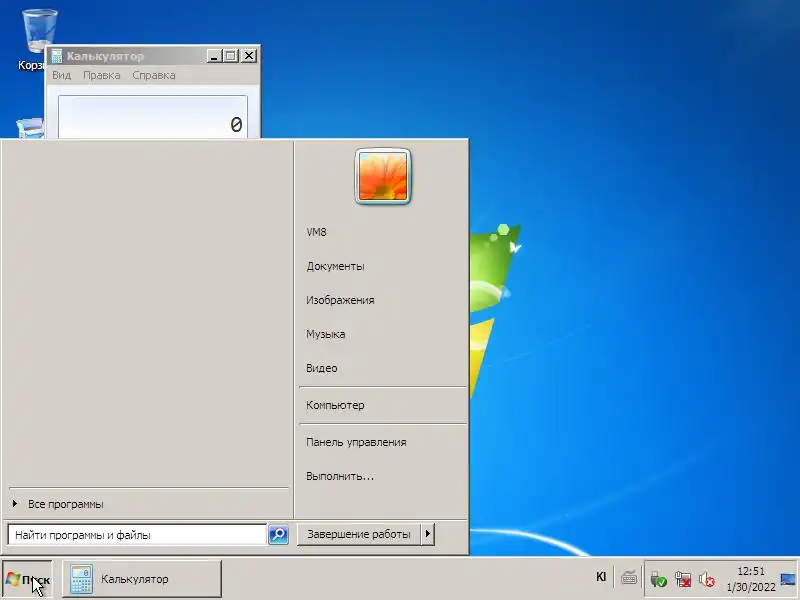800x600 pixels.
Task: Open Музыка from the Start menu
Action: (326, 334)
